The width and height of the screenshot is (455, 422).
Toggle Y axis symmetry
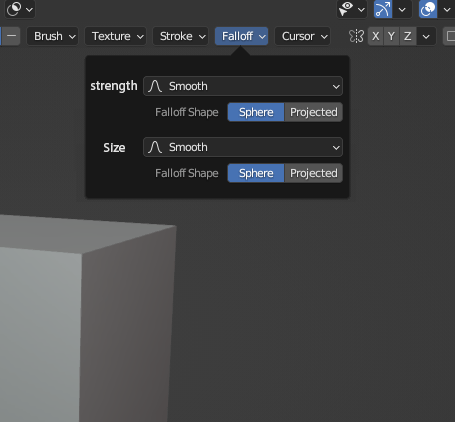pos(391,36)
